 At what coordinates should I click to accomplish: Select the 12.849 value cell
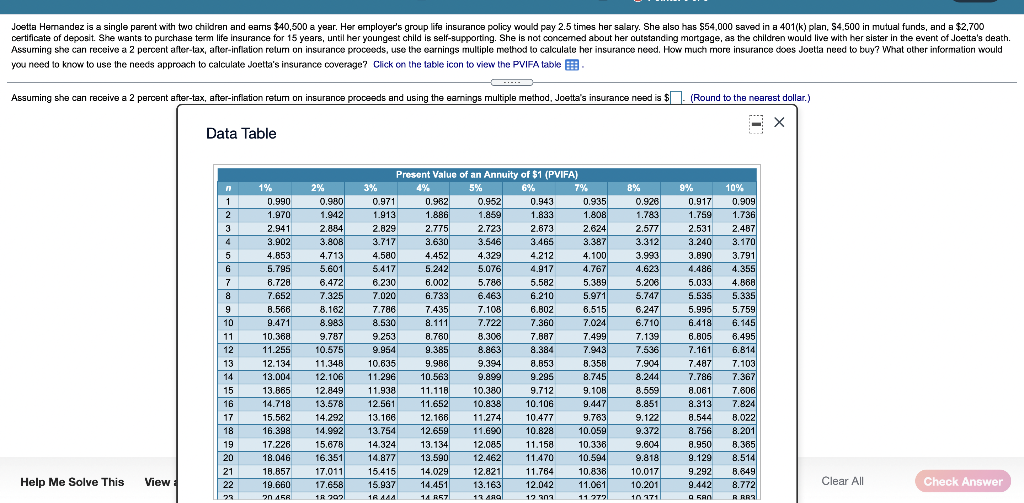(x=318, y=390)
